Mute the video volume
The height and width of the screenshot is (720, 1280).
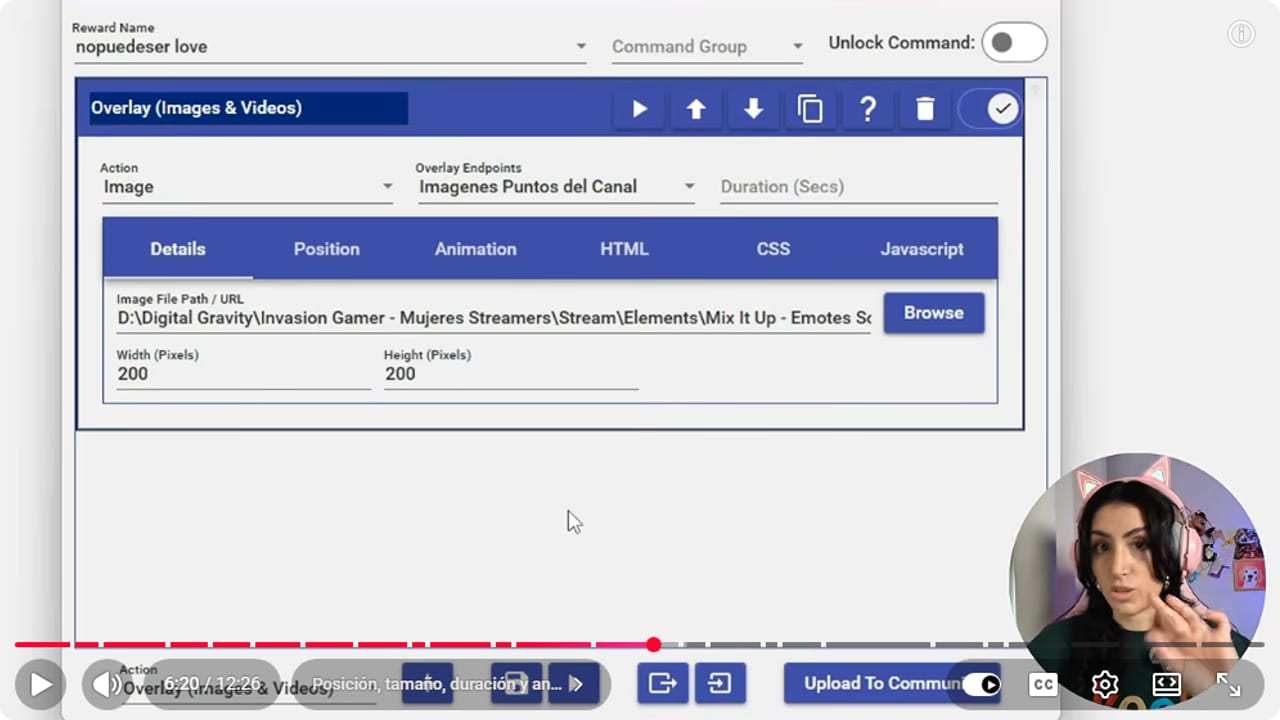pyautogui.click(x=105, y=684)
